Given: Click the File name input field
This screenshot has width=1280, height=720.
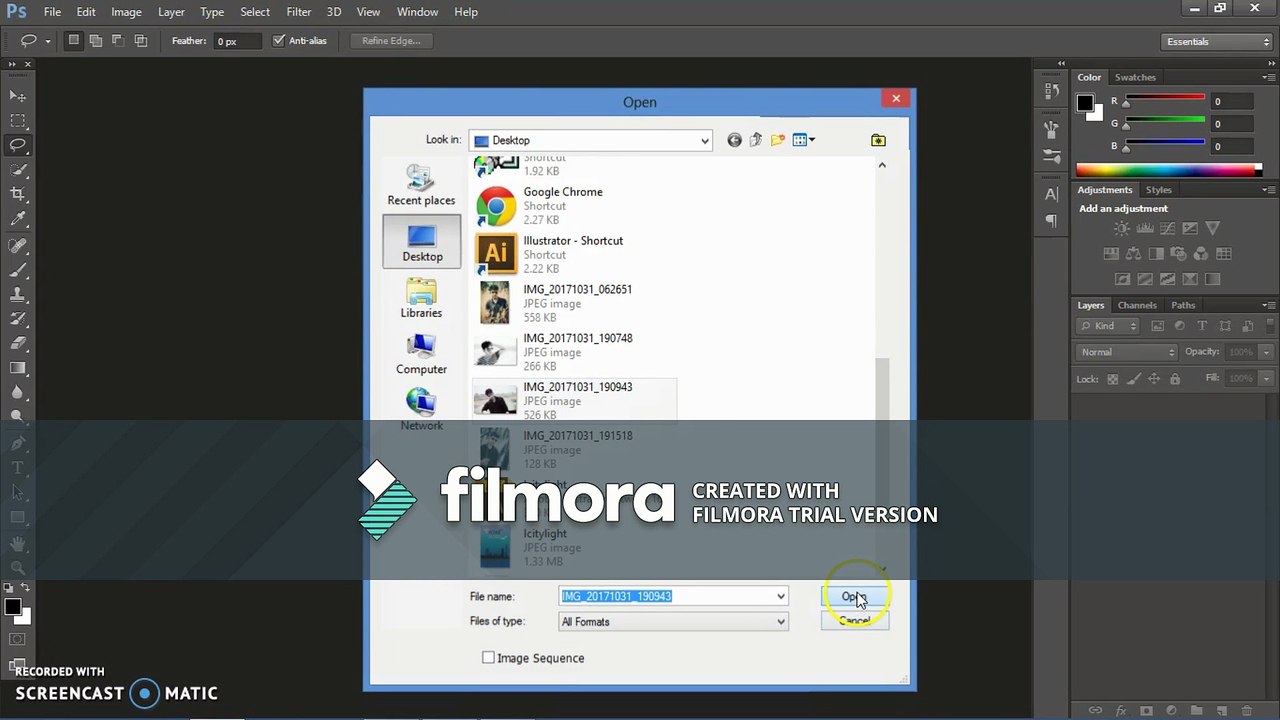Looking at the screenshot, I should tap(666, 596).
